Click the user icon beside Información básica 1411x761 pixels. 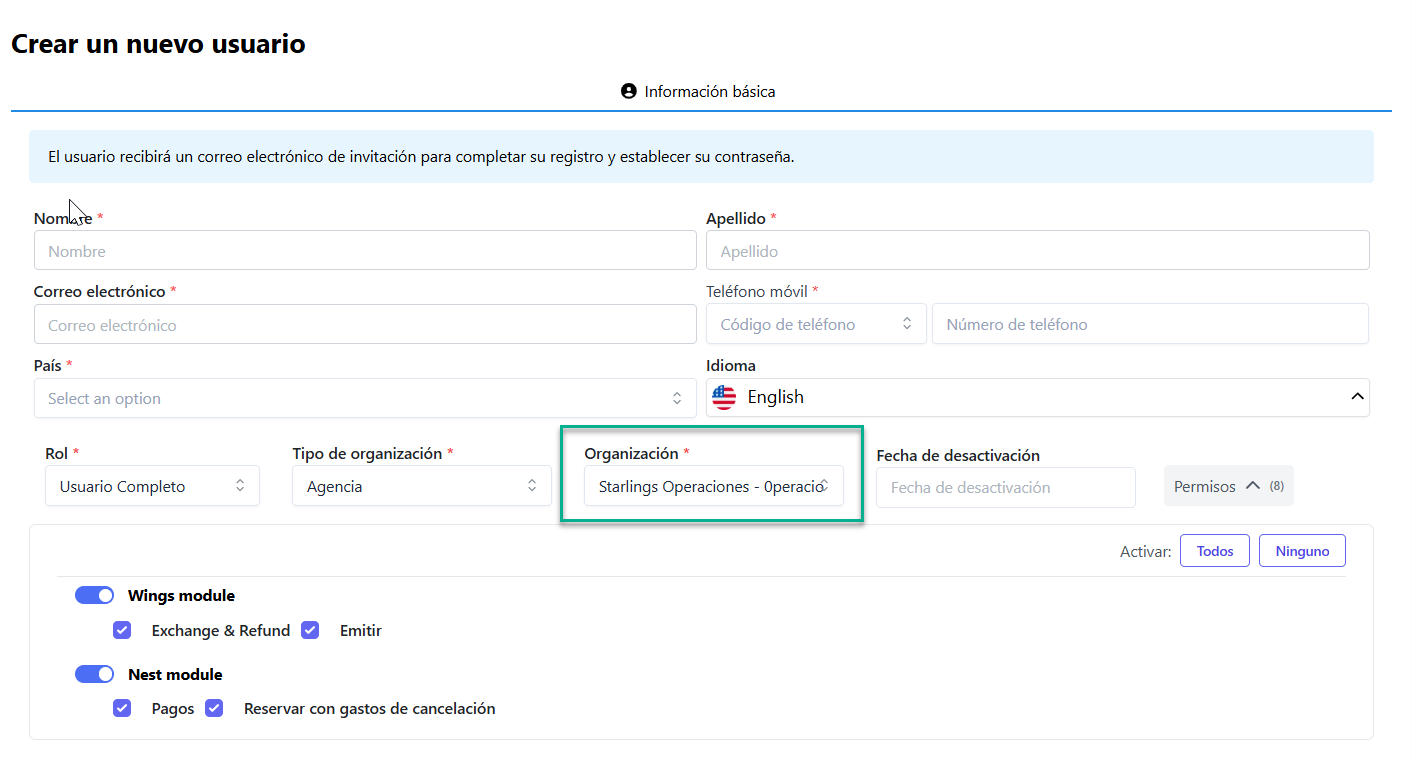click(629, 92)
